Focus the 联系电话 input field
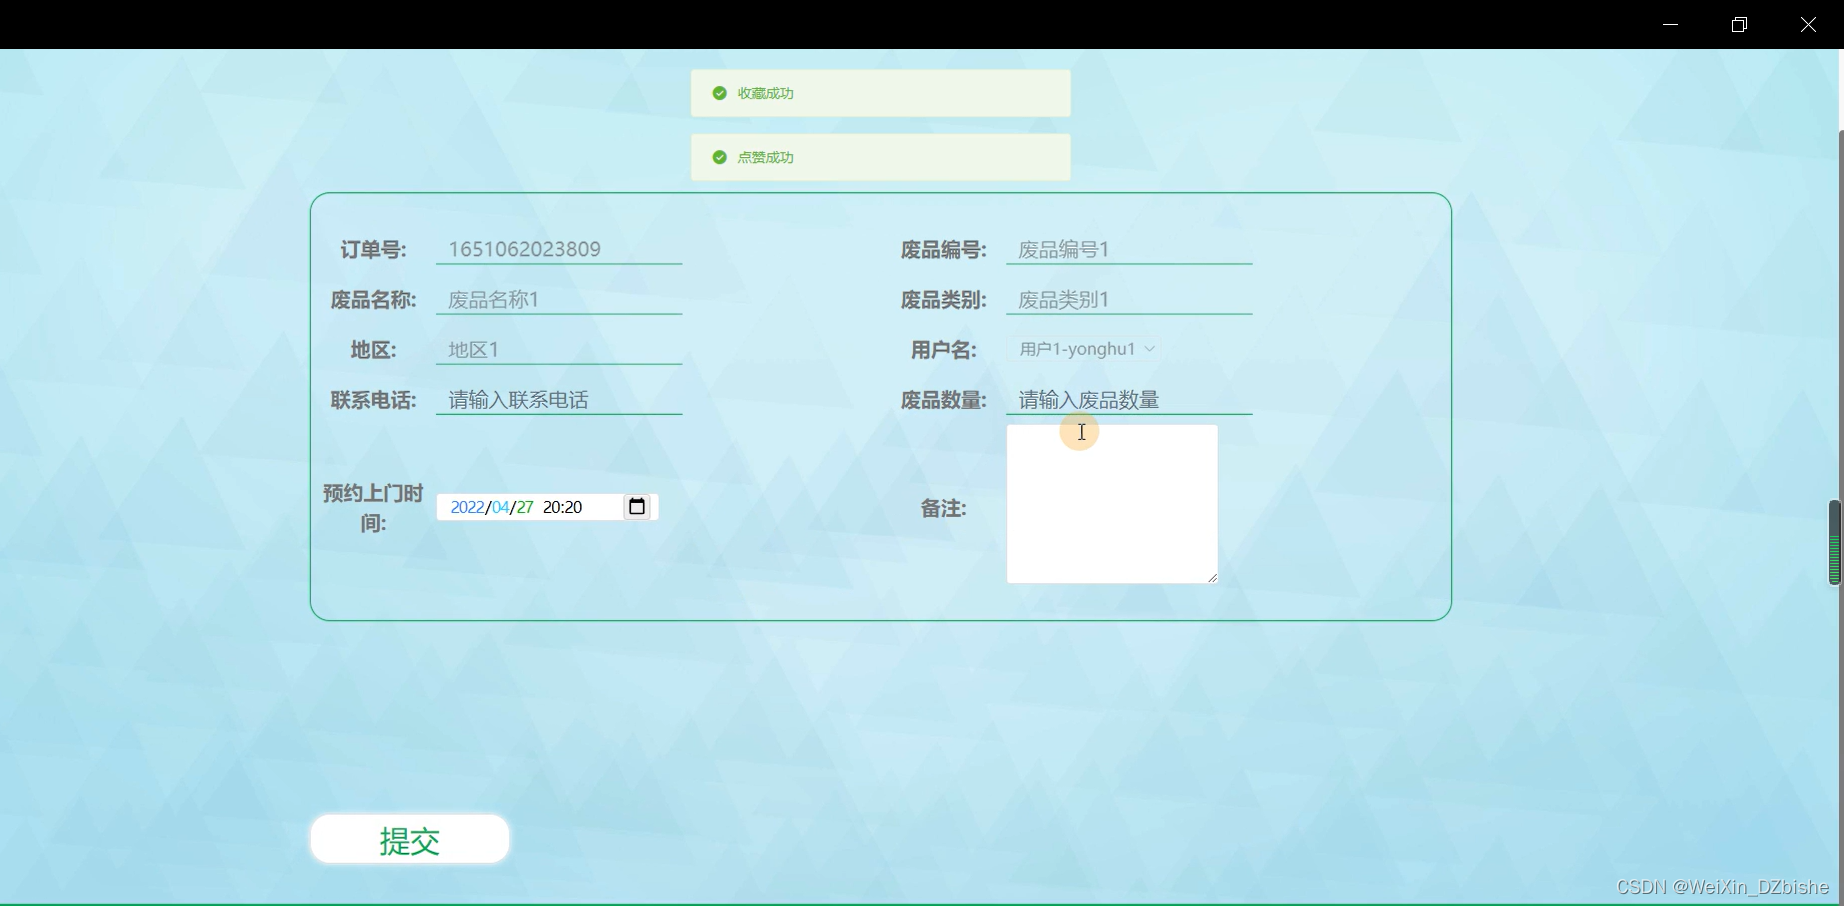 pos(559,399)
